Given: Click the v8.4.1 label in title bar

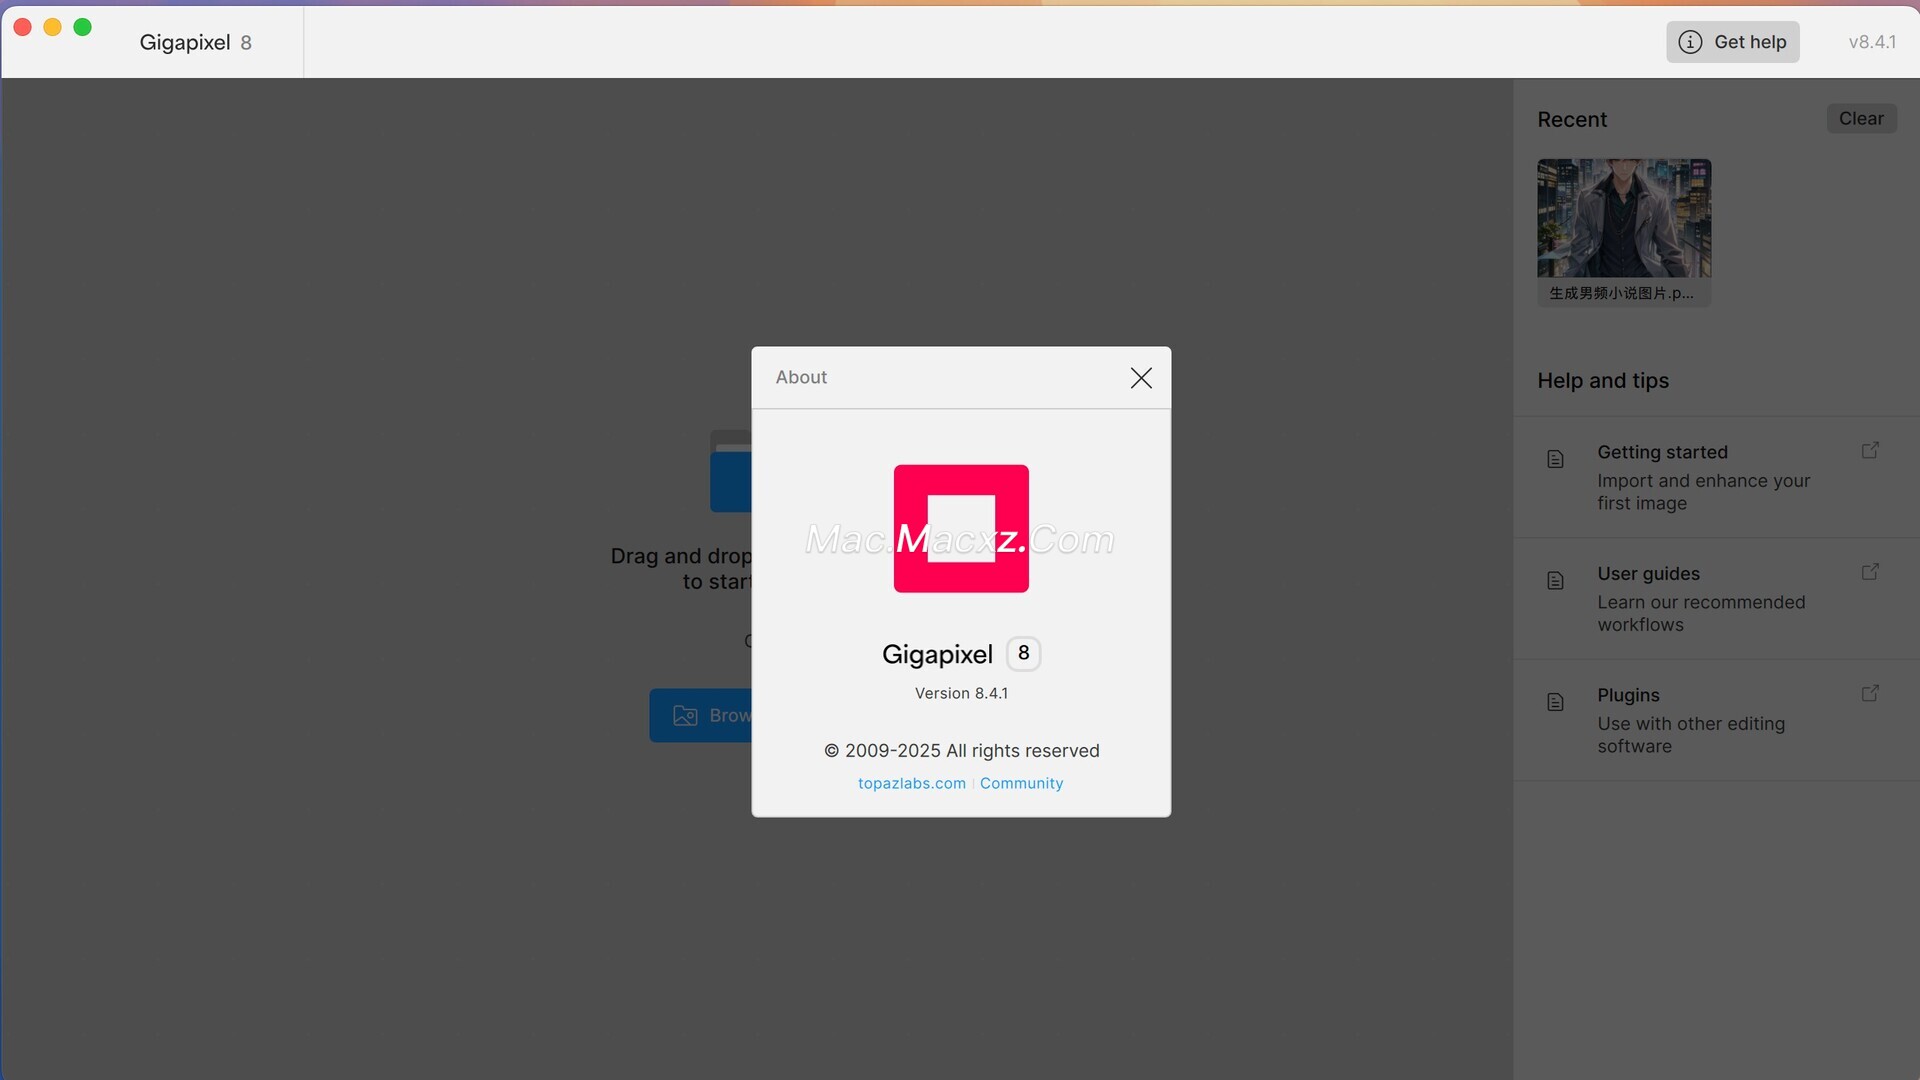Looking at the screenshot, I should [1871, 42].
